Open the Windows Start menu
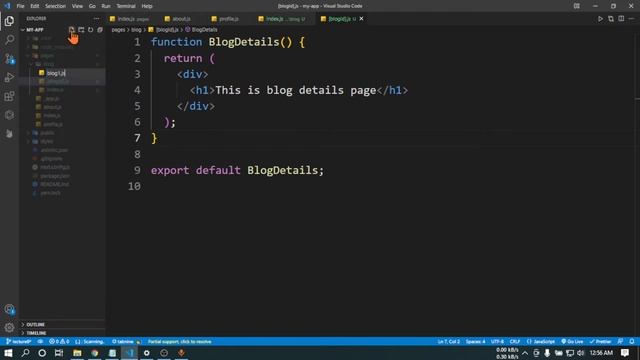 click(8, 353)
